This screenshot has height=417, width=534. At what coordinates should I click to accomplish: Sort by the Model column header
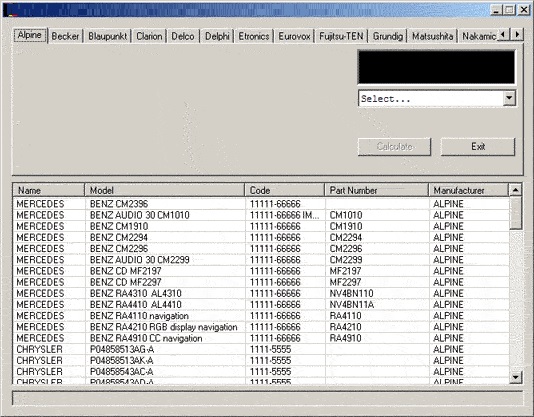[164, 190]
